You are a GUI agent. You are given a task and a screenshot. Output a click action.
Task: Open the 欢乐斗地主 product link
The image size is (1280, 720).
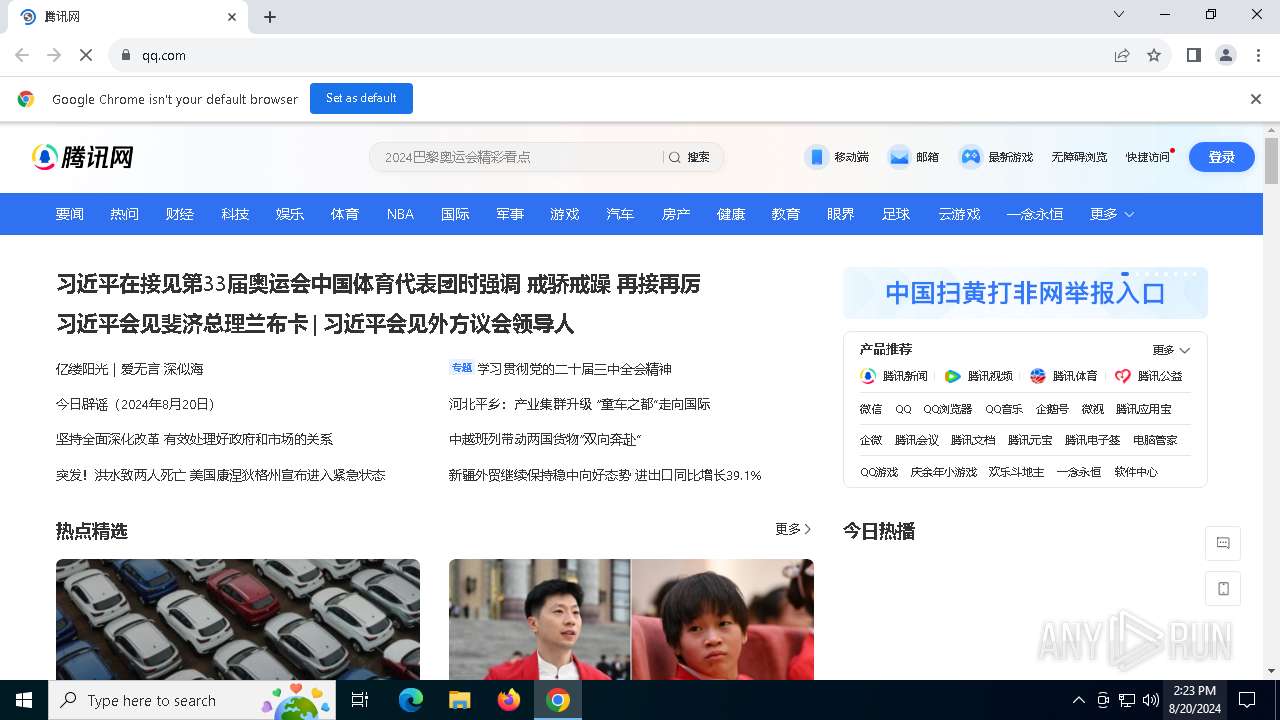(1016, 472)
